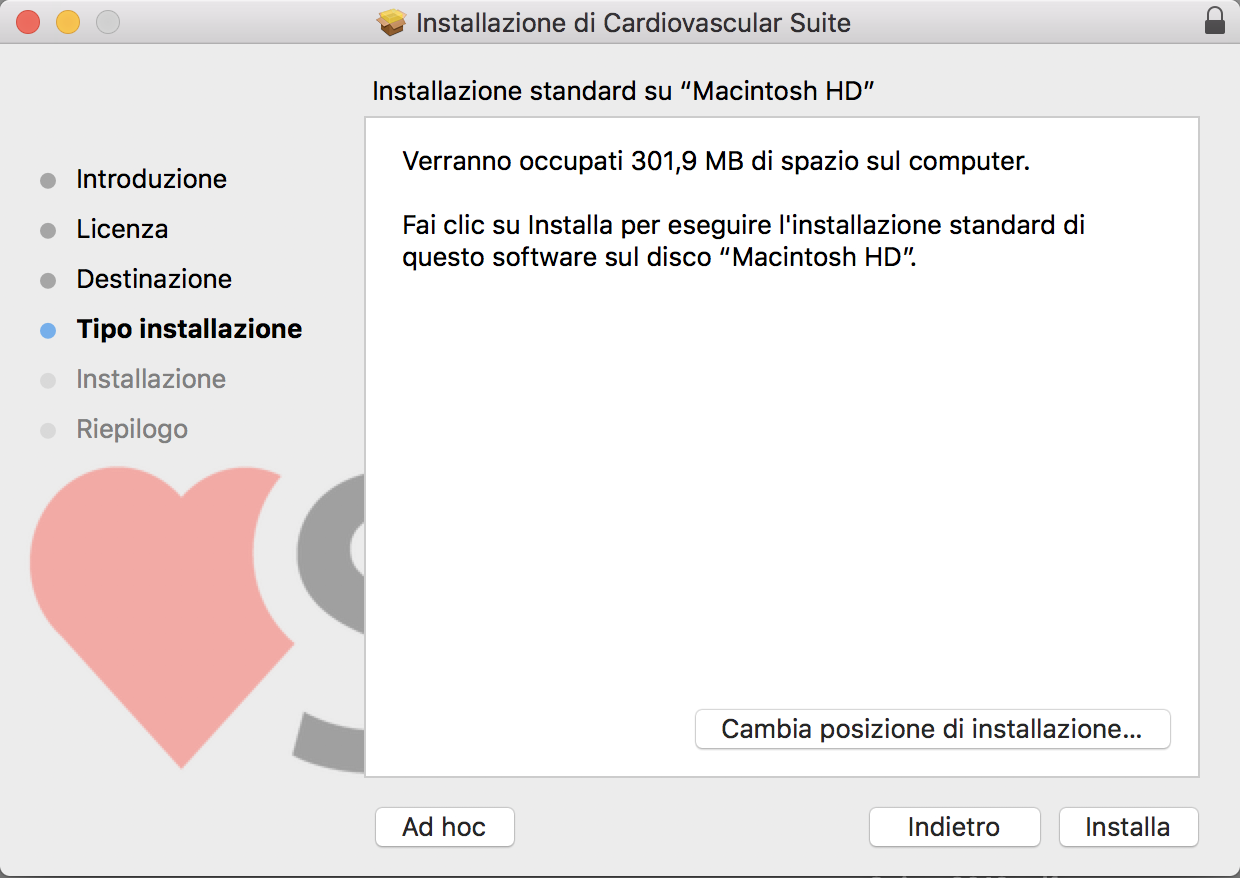This screenshot has height=878, width=1240.
Task: Click the disabled gray zoom button
Action: pos(107,22)
